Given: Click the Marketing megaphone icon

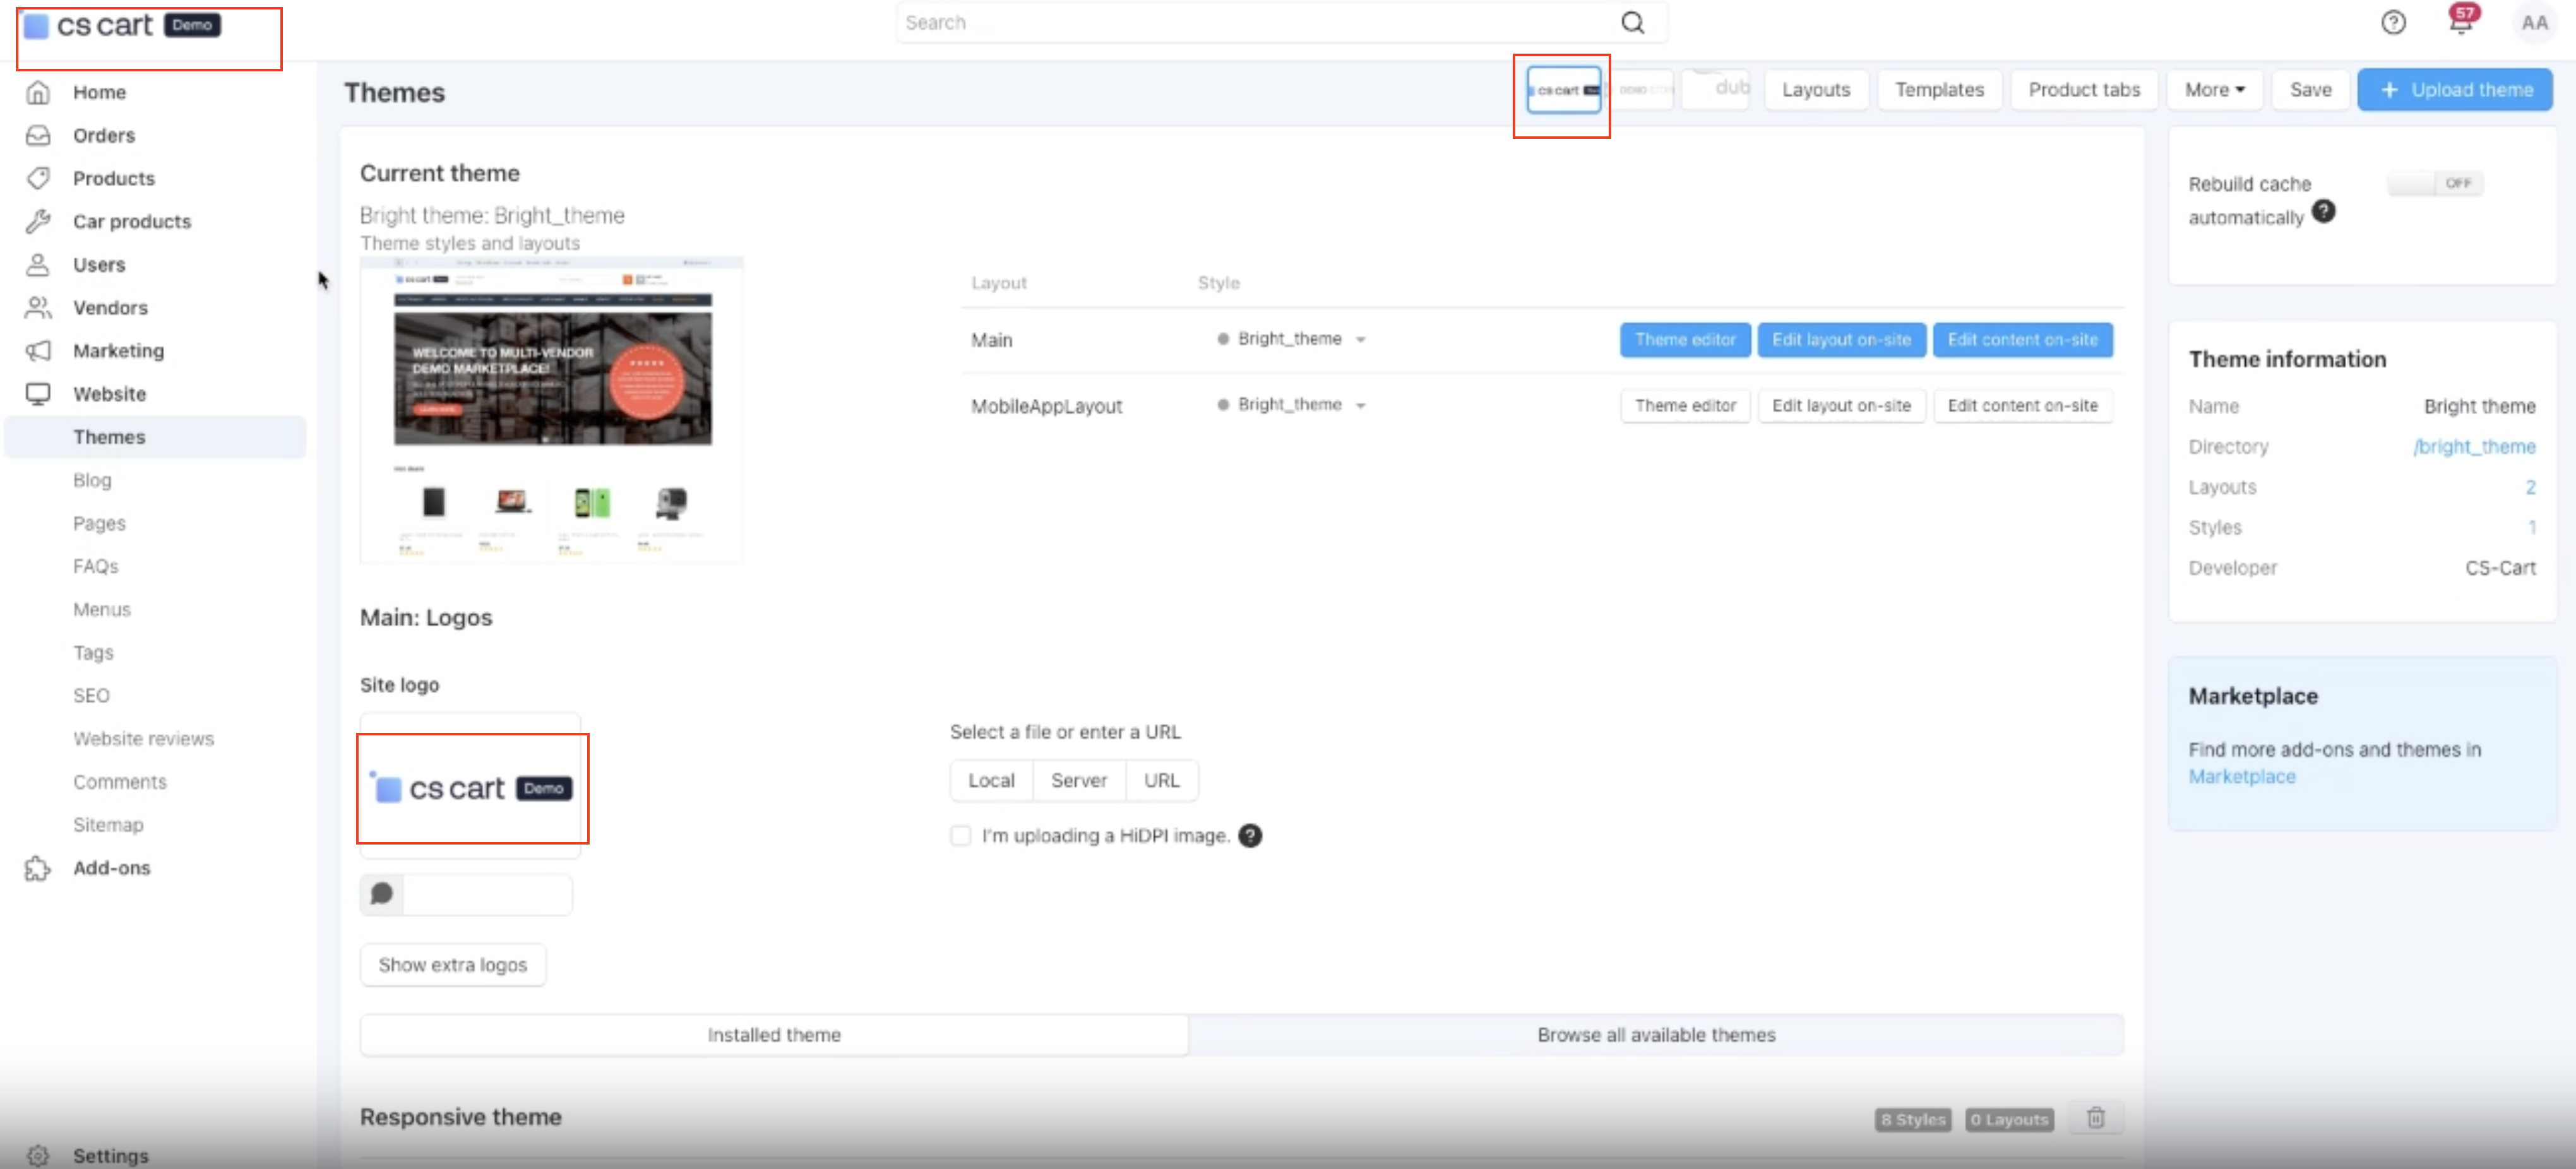Looking at the screenshot, I should tap(38, 350).
